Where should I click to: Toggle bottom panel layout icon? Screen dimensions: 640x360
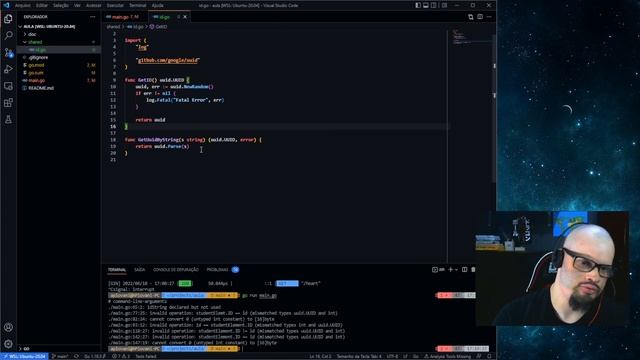click(426, 5)
